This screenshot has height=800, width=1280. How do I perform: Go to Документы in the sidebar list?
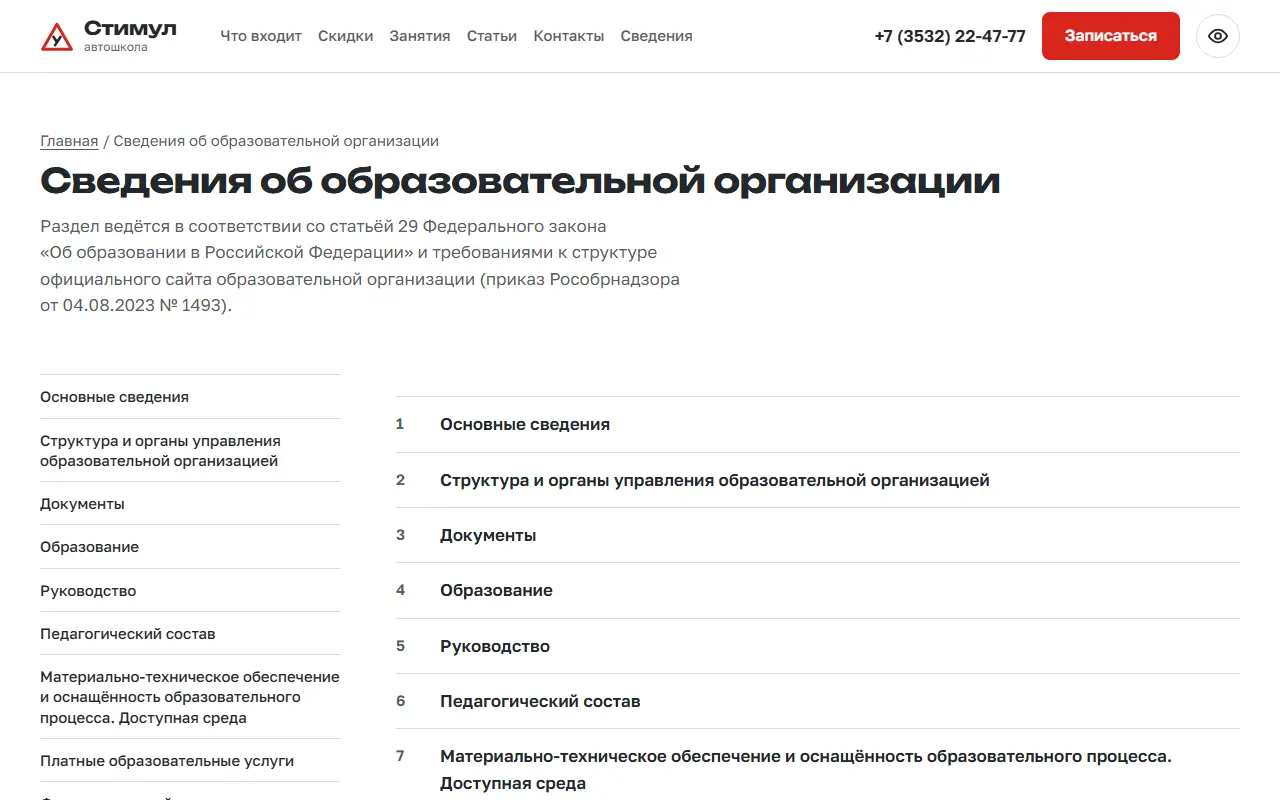click(190, 504)
